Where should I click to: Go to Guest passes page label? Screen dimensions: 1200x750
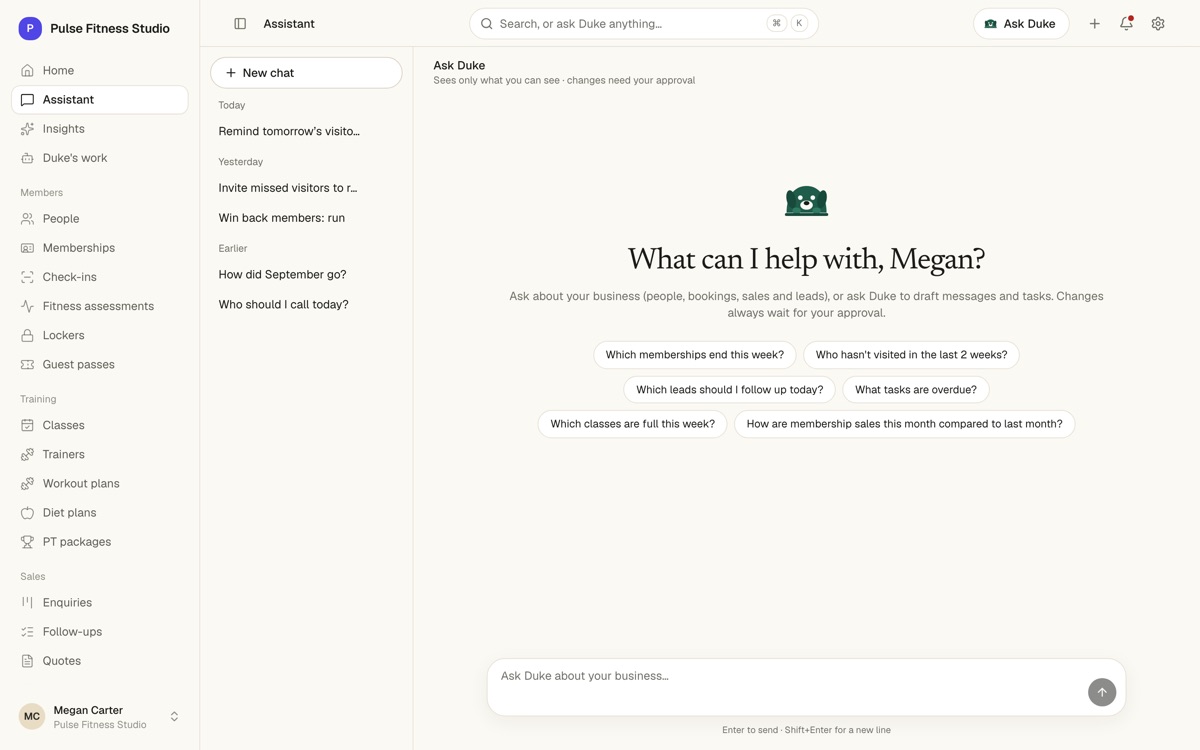pyautogui.click(x=78, y=365)
